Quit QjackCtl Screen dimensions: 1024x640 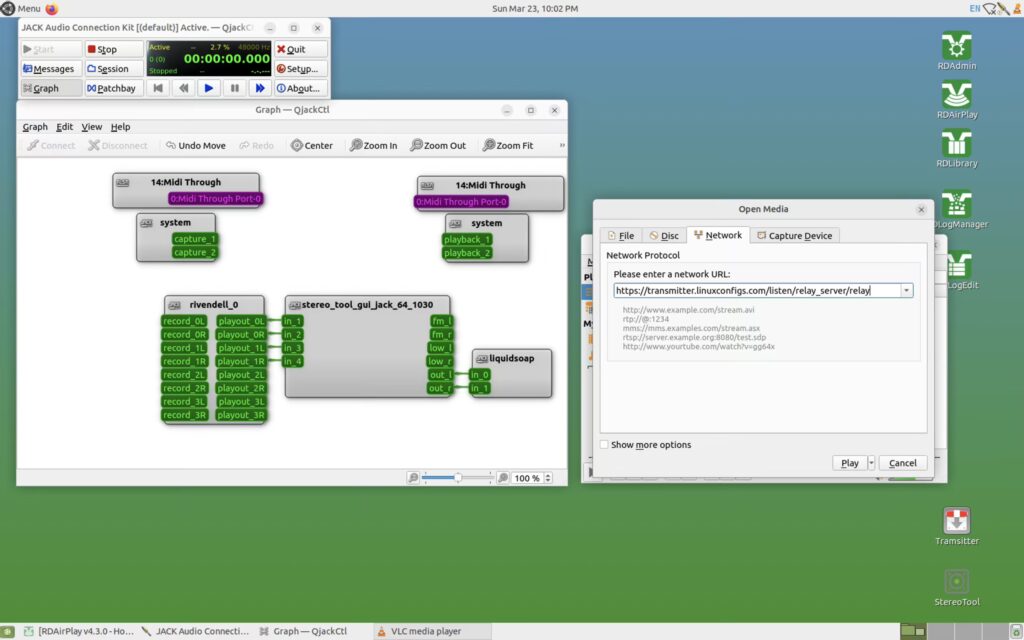click(x=300, y=49)
